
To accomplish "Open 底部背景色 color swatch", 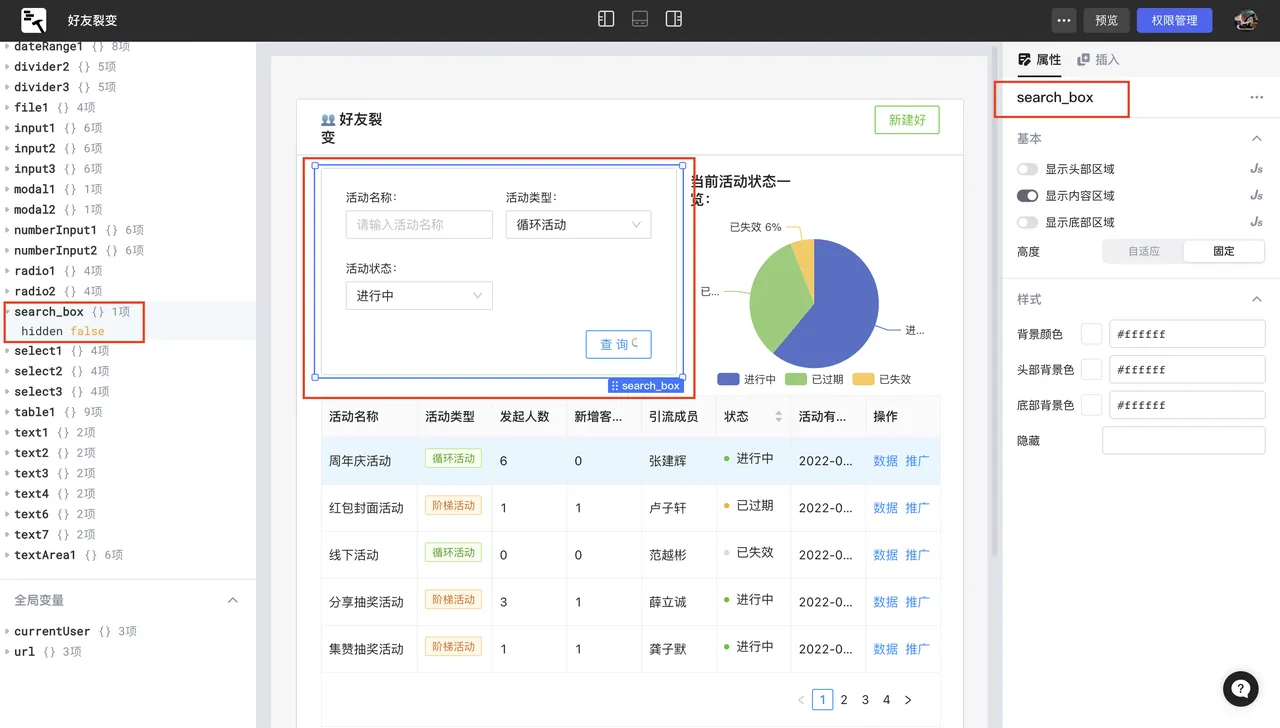I will point(1092,405).
